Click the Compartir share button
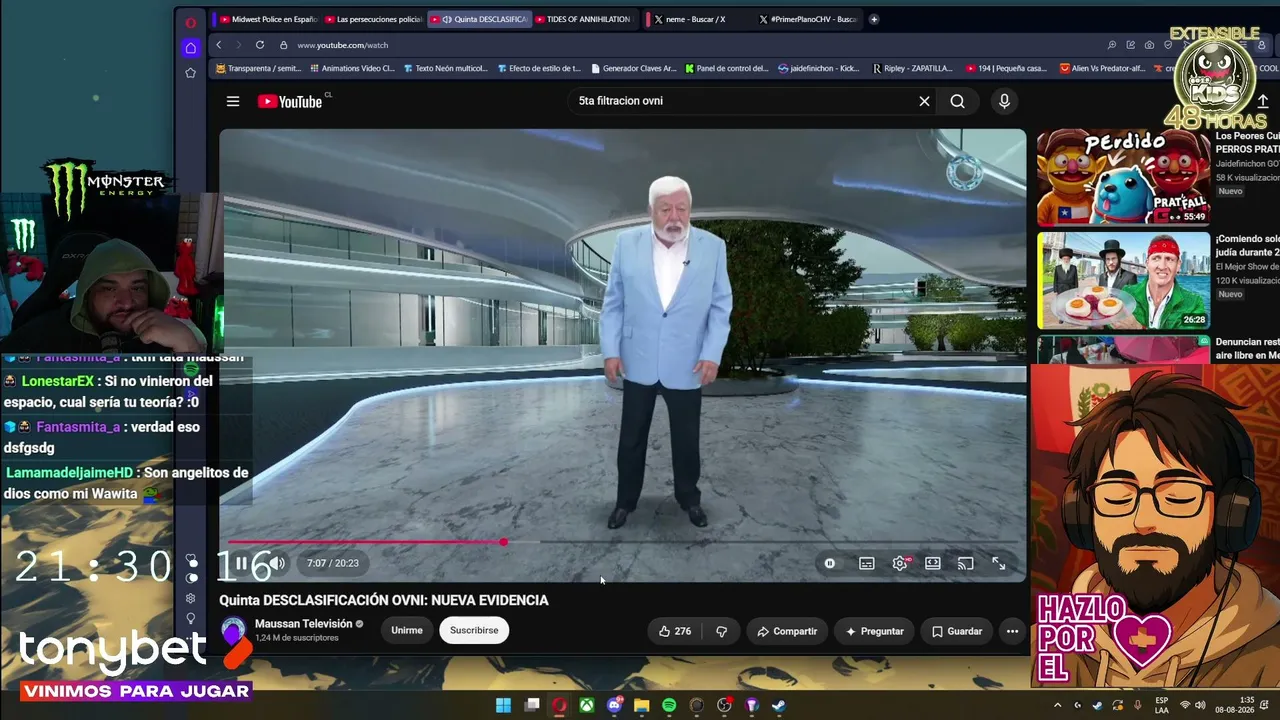1280x720 pixels. 787,631
